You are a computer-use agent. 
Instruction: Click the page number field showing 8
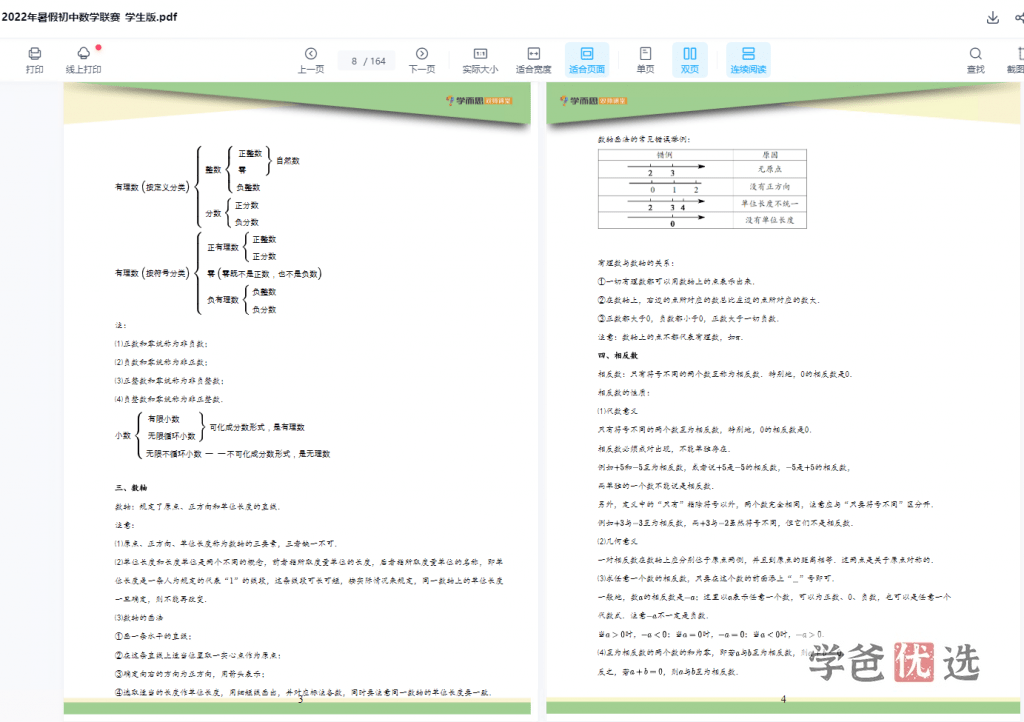[x=354, y=61]
